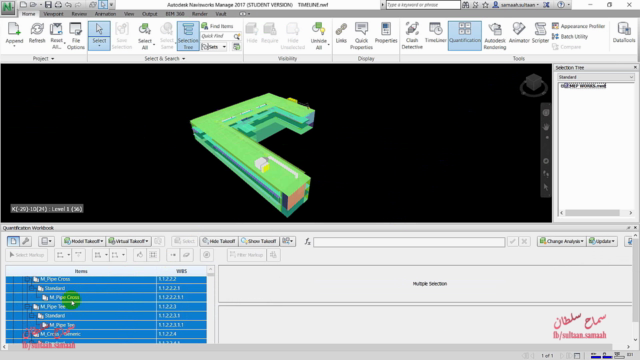Open the Standard dropdown in Selection Tree

[596, 77]
